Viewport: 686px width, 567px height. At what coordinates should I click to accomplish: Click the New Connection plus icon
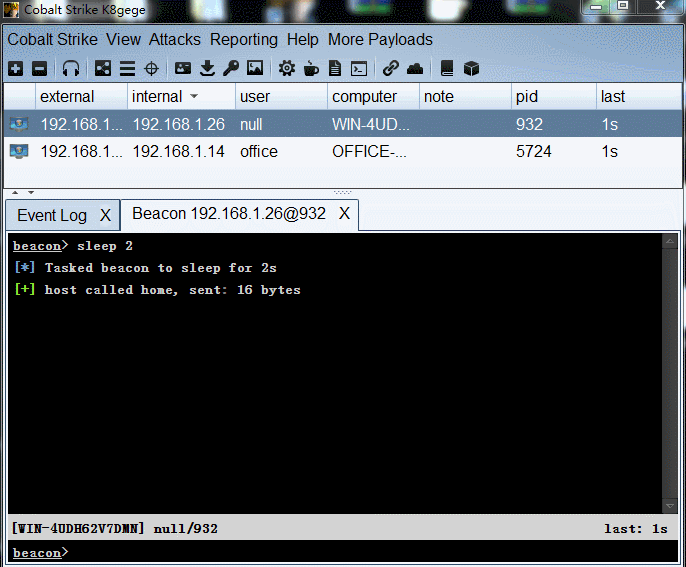(15, 69)
